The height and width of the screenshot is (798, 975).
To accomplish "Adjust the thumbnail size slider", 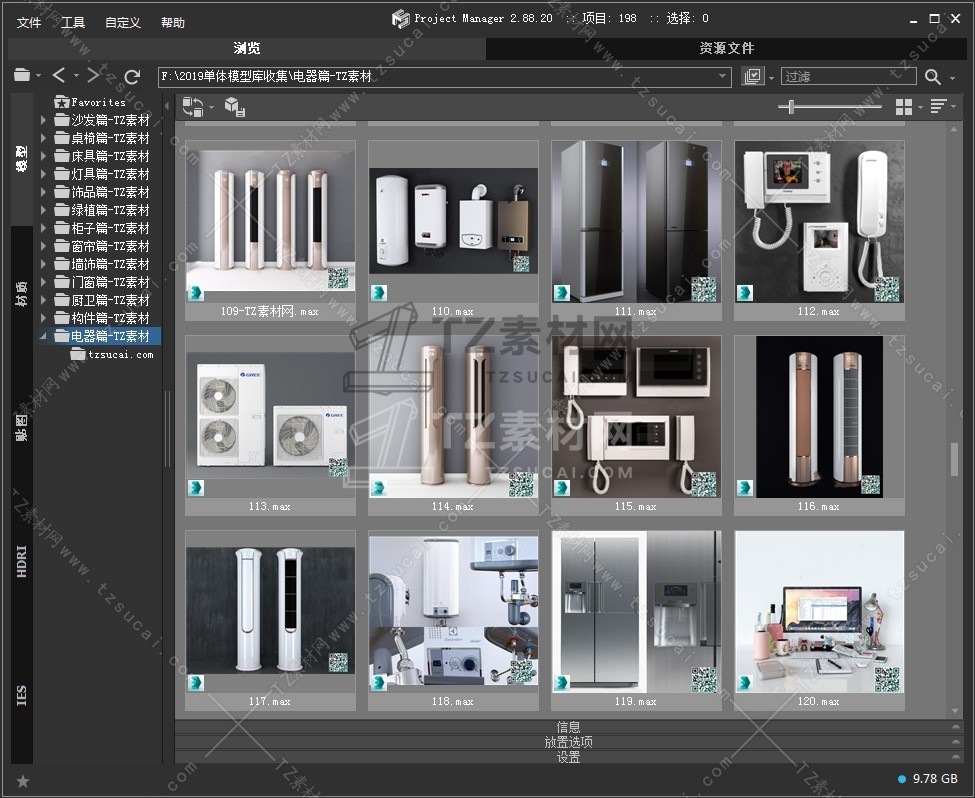I will 792,107.
